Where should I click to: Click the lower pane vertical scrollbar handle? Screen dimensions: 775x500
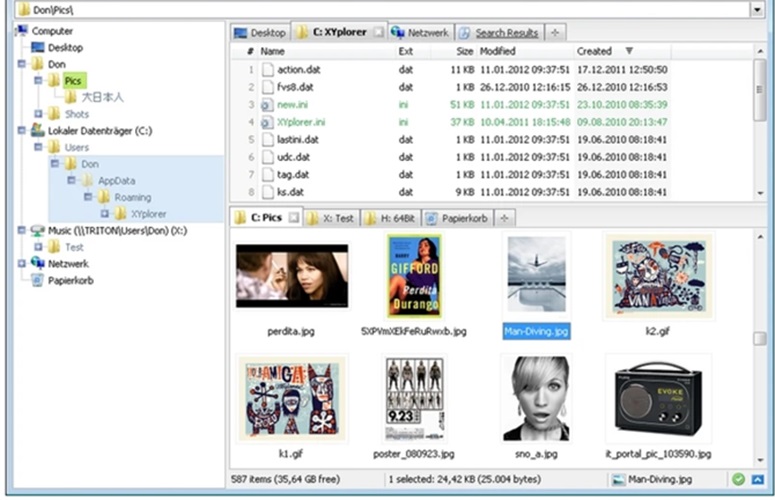tap(760, 339)
